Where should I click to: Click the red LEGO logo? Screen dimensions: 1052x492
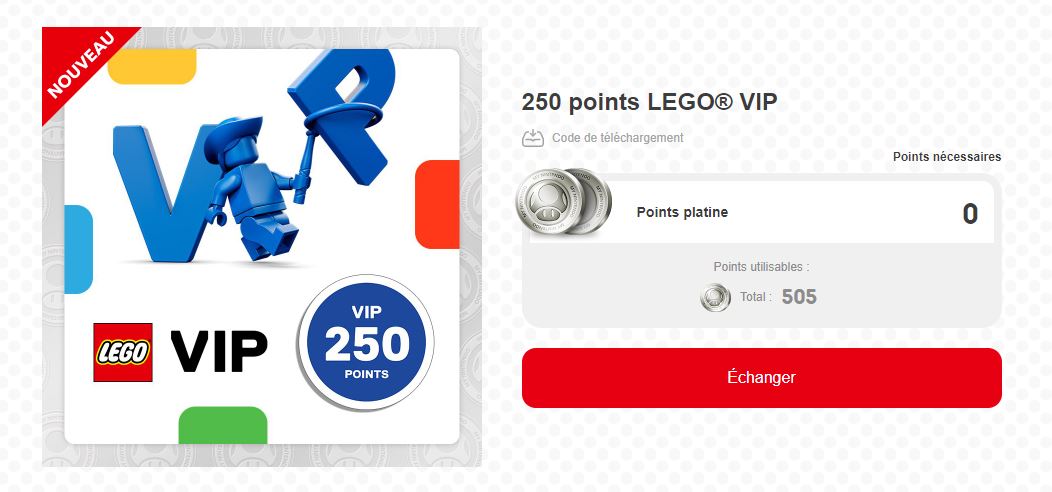(123, 352)
